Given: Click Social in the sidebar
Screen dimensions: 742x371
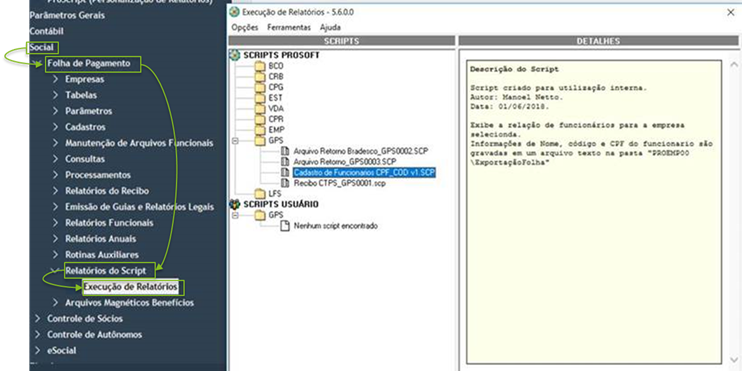Looking at the screenshot, I should [x=42, y=47].
